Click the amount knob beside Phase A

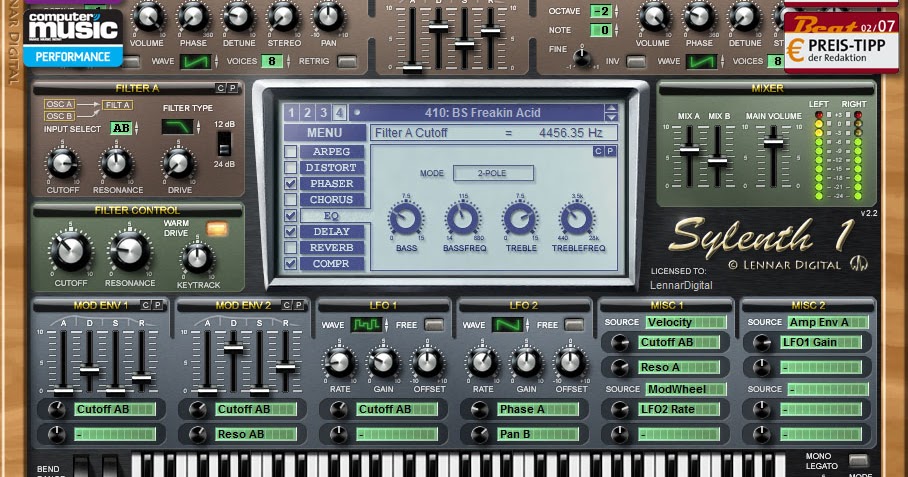pyautogui.click(x=479, y=410)
